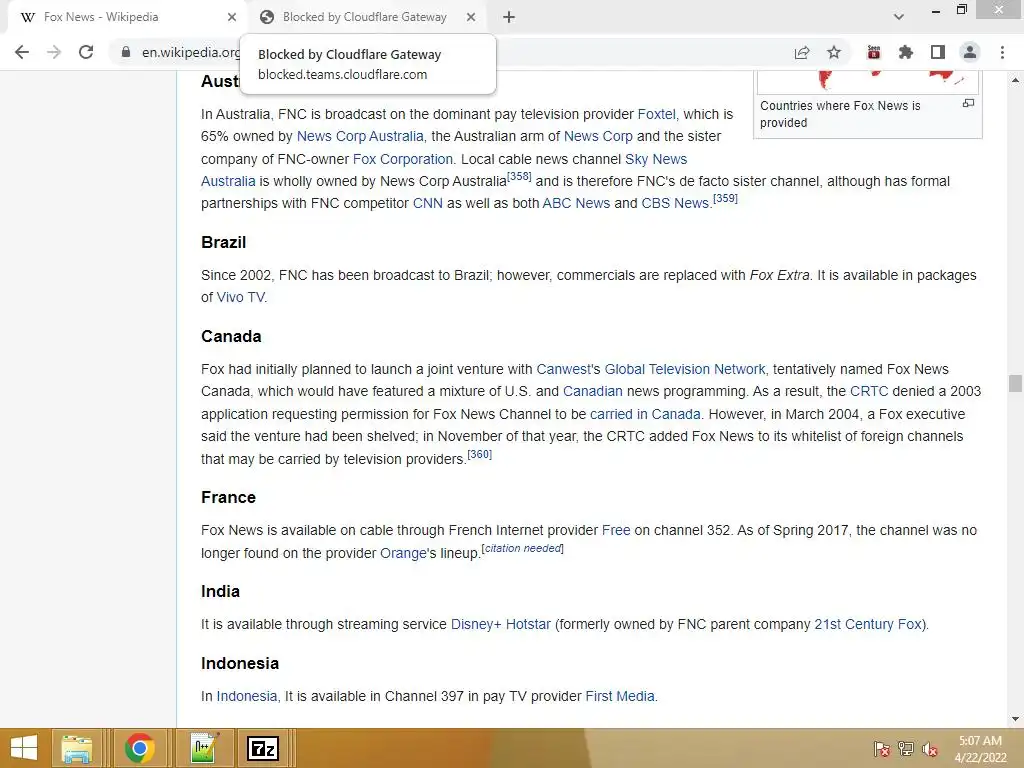This screenshot has height=768, width=1024.
Task: Open the Free provider link
Action: pos(616,530)
